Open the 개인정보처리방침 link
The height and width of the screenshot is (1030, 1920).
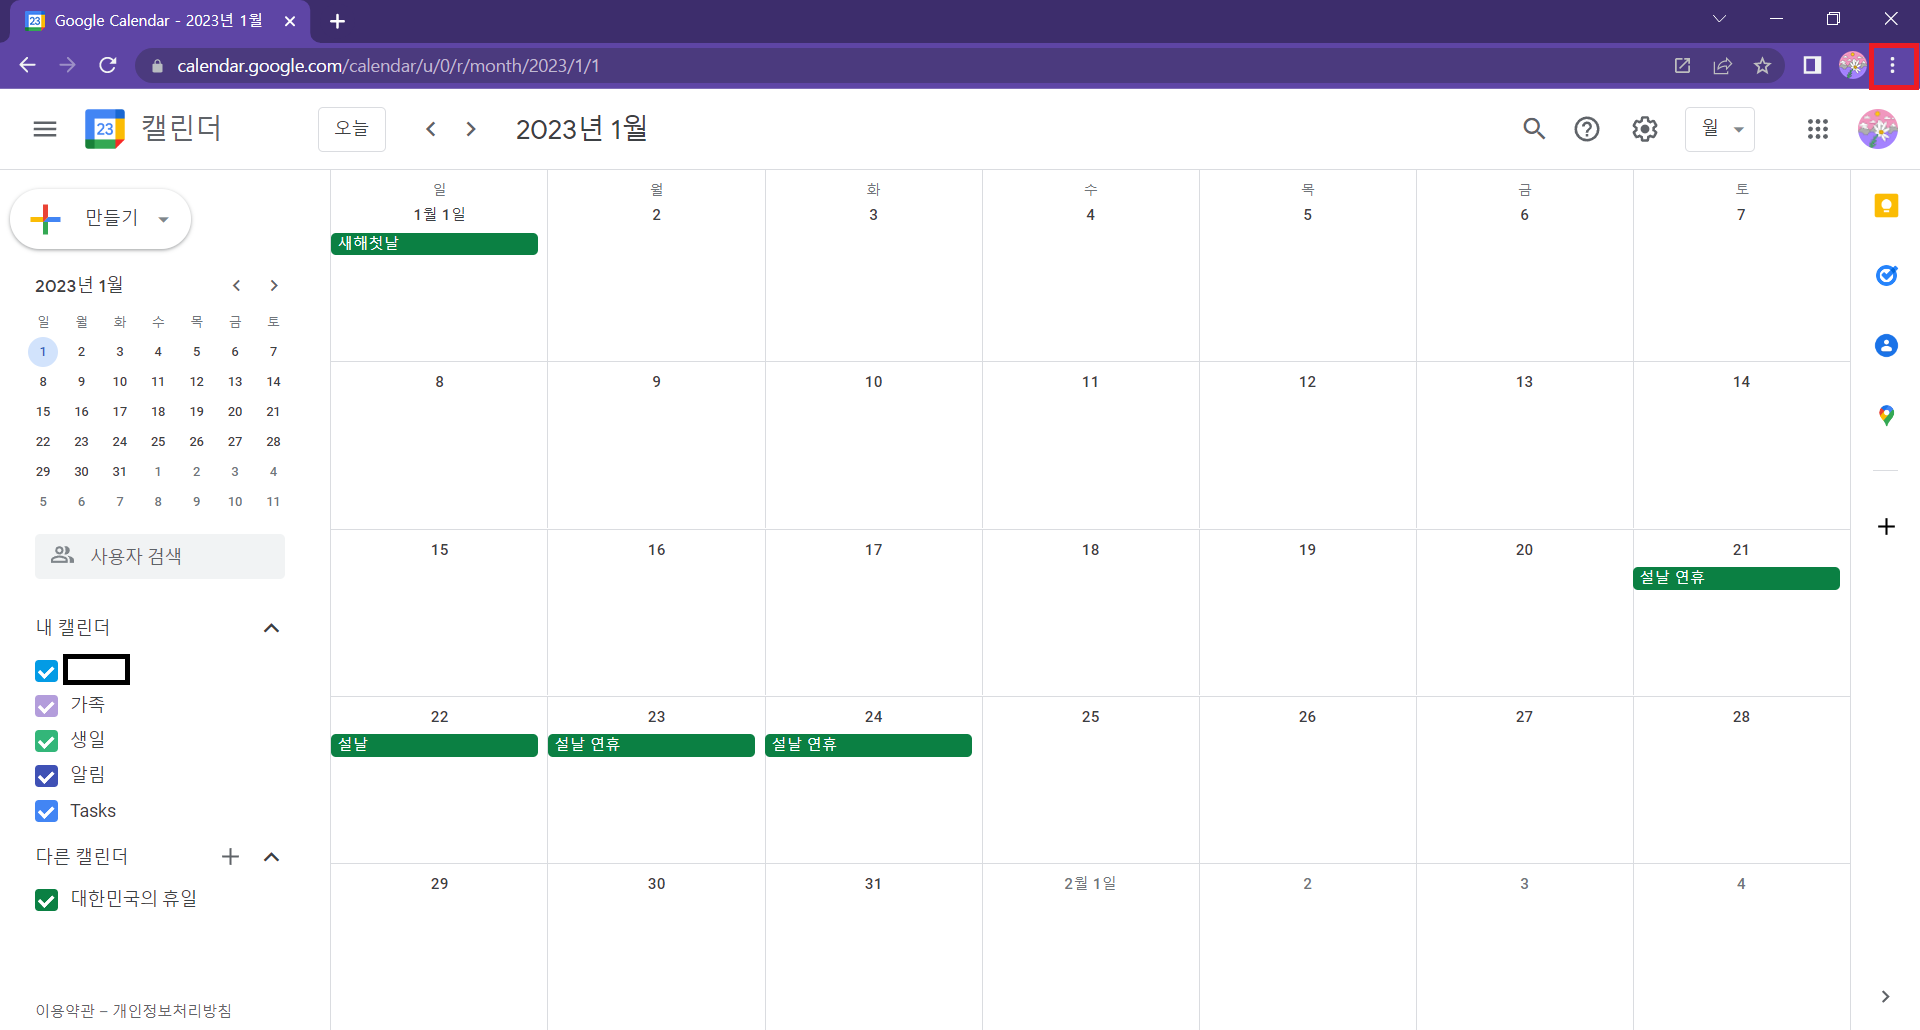(x=172, y=1011)
